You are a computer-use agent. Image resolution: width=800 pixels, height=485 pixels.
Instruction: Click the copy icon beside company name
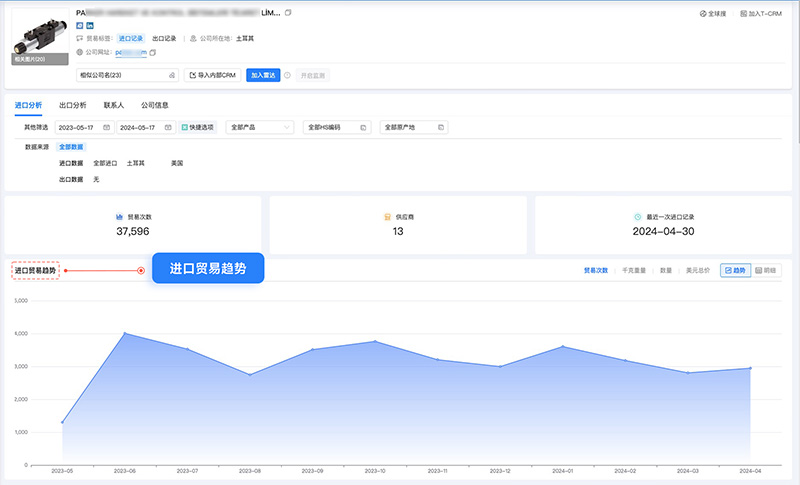coord(289,12)
